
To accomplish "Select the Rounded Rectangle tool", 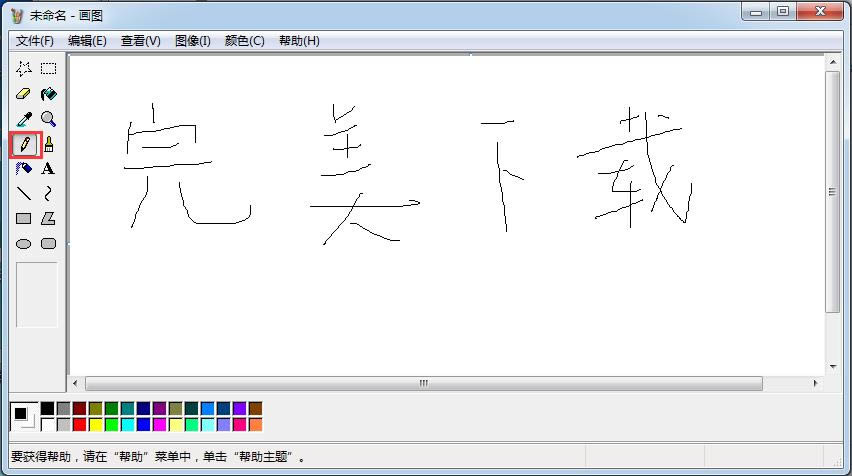I will [x=48, y=243].
